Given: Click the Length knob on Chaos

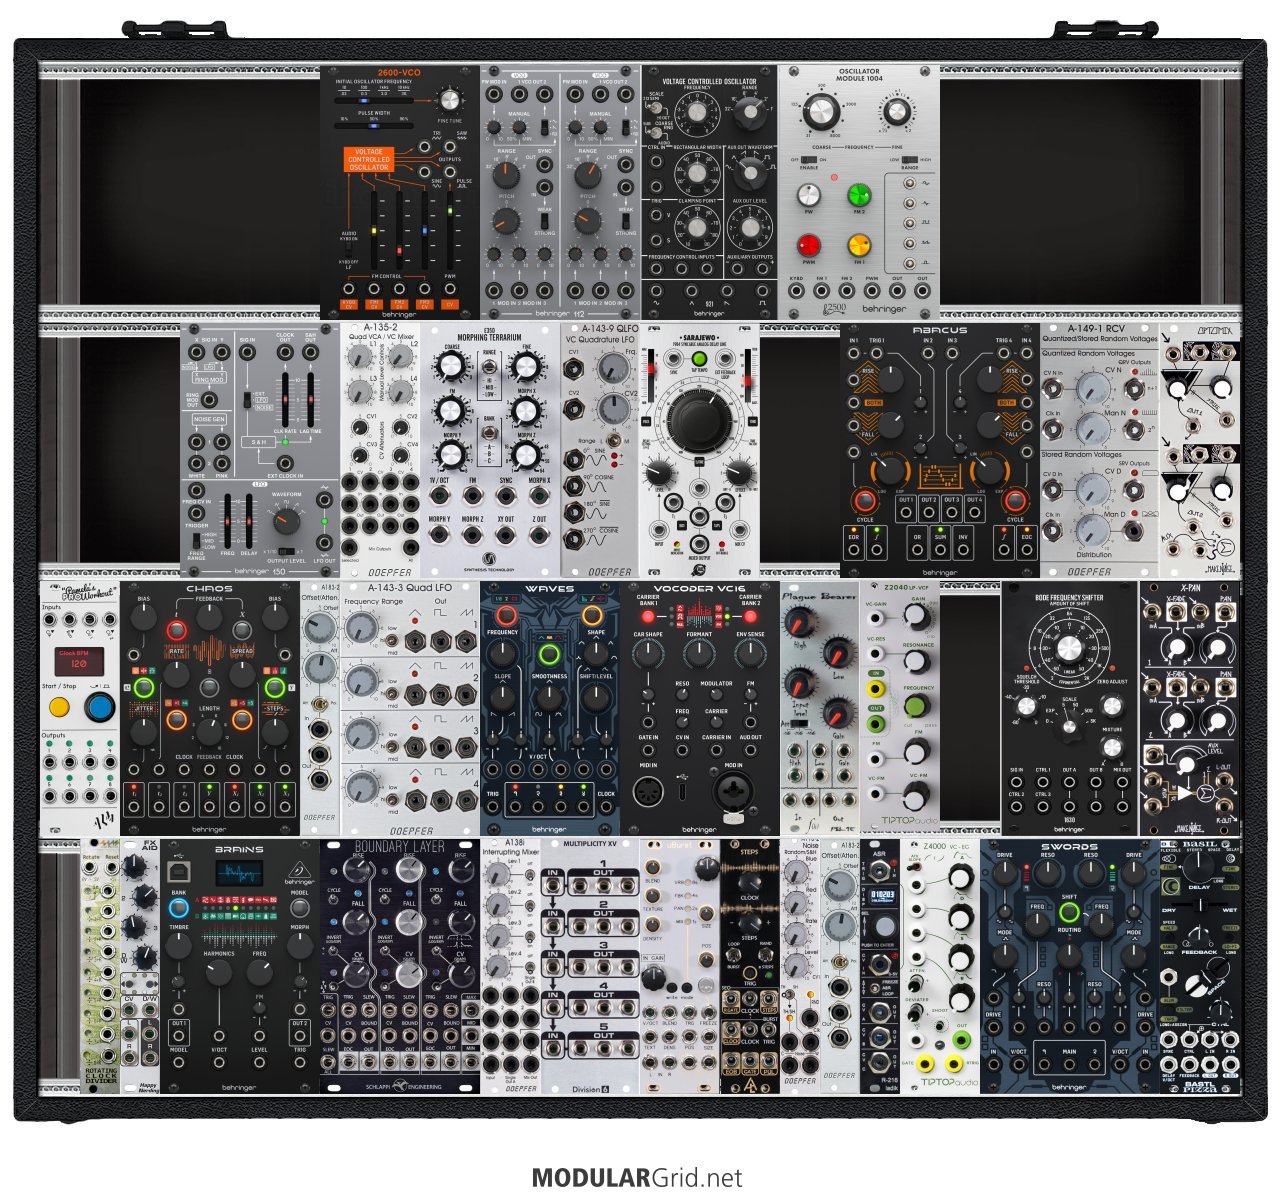Looking at the screenshot, I should coord(209,731).
